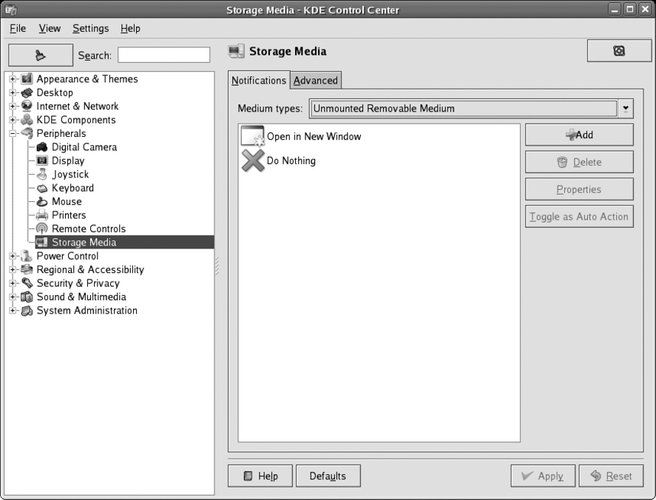Image resolution: width=656 pixels, height=500 pixels.
Task: Collapse the Peripherals tree node
Action: [x=13, y=133]
